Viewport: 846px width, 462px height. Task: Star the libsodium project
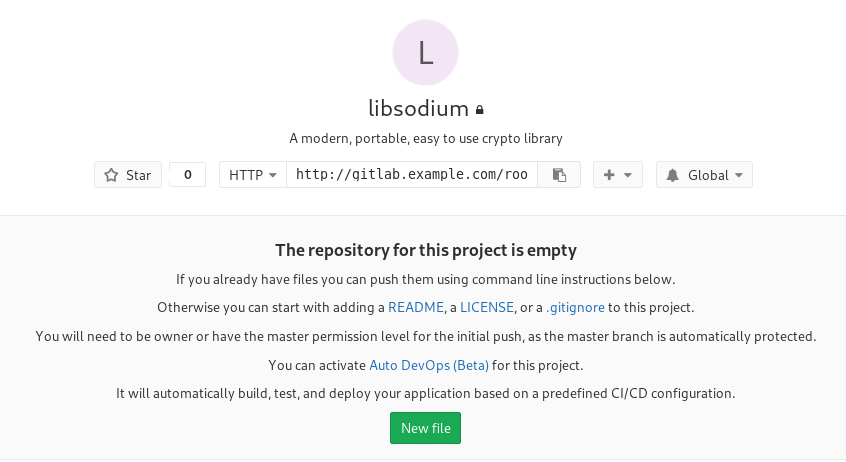(128, 175)
